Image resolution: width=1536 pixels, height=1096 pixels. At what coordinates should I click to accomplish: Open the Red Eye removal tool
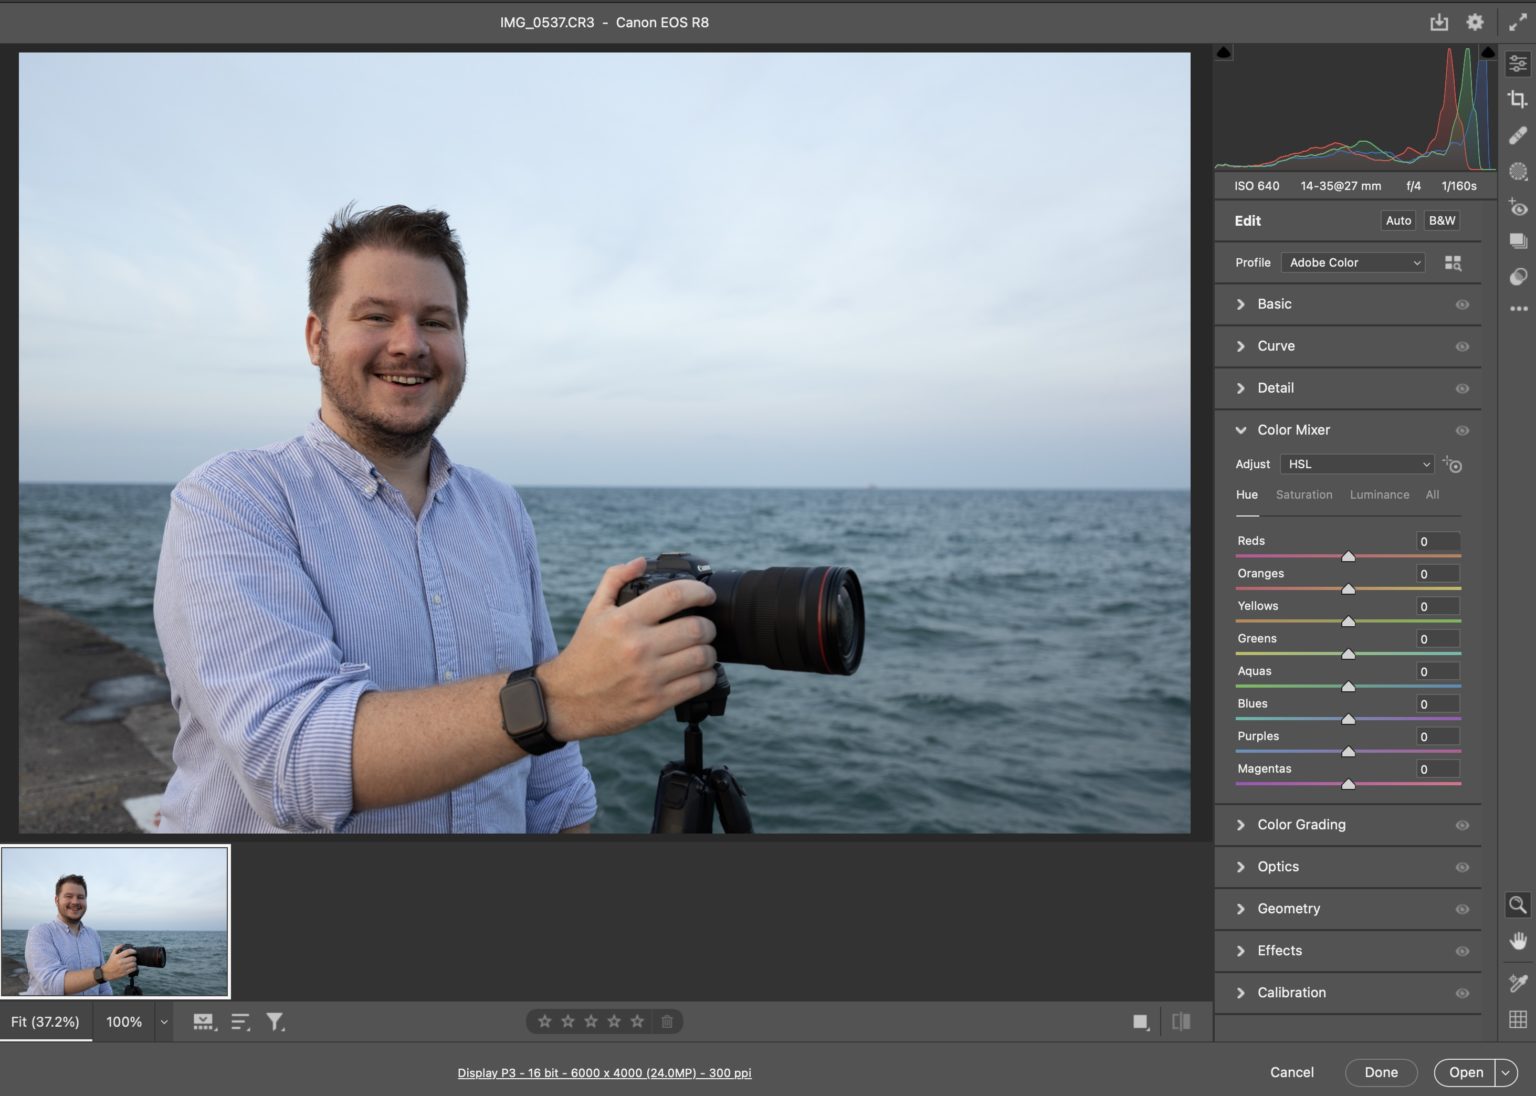pos(1518,207)
